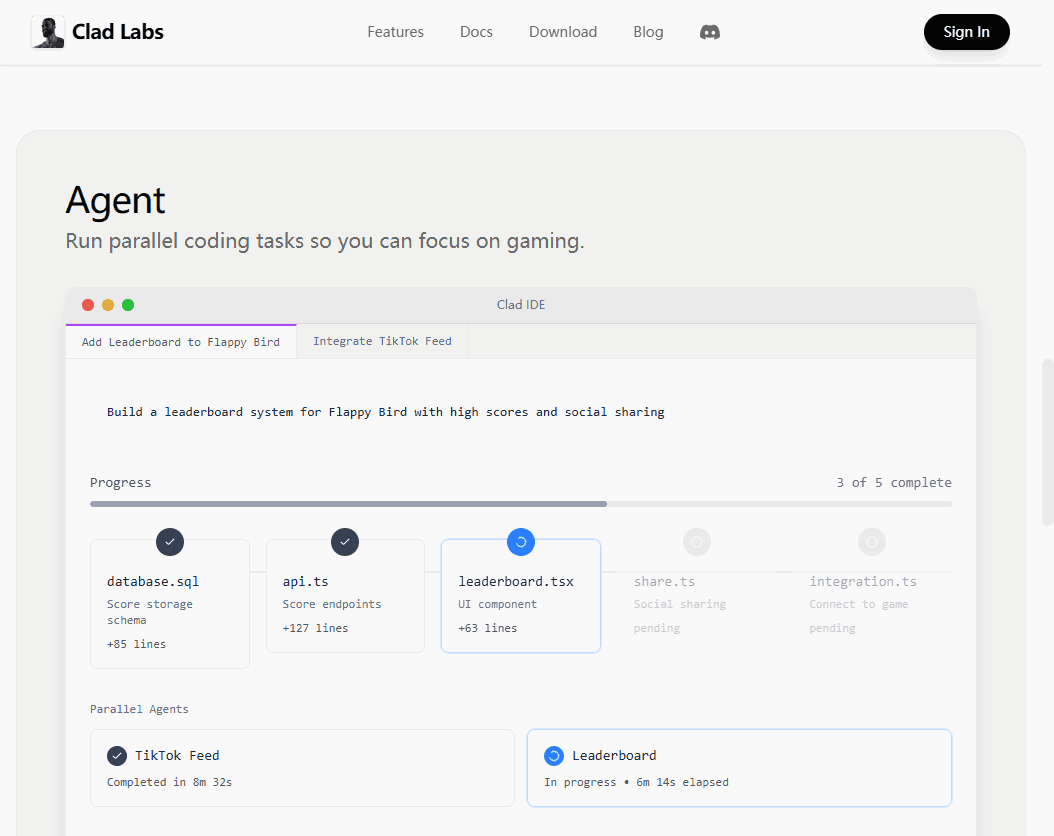Click the checkmark icon above api.ts
1054x836 pixels.
click(x=345, y=542)
